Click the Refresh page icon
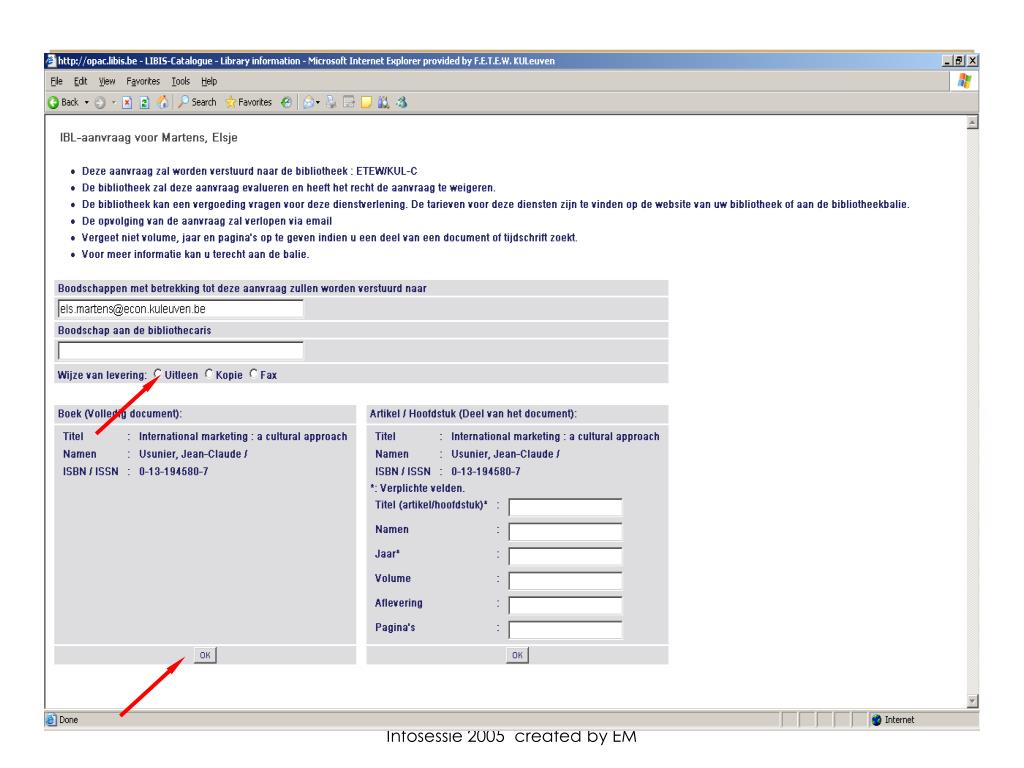 [145, 103]
